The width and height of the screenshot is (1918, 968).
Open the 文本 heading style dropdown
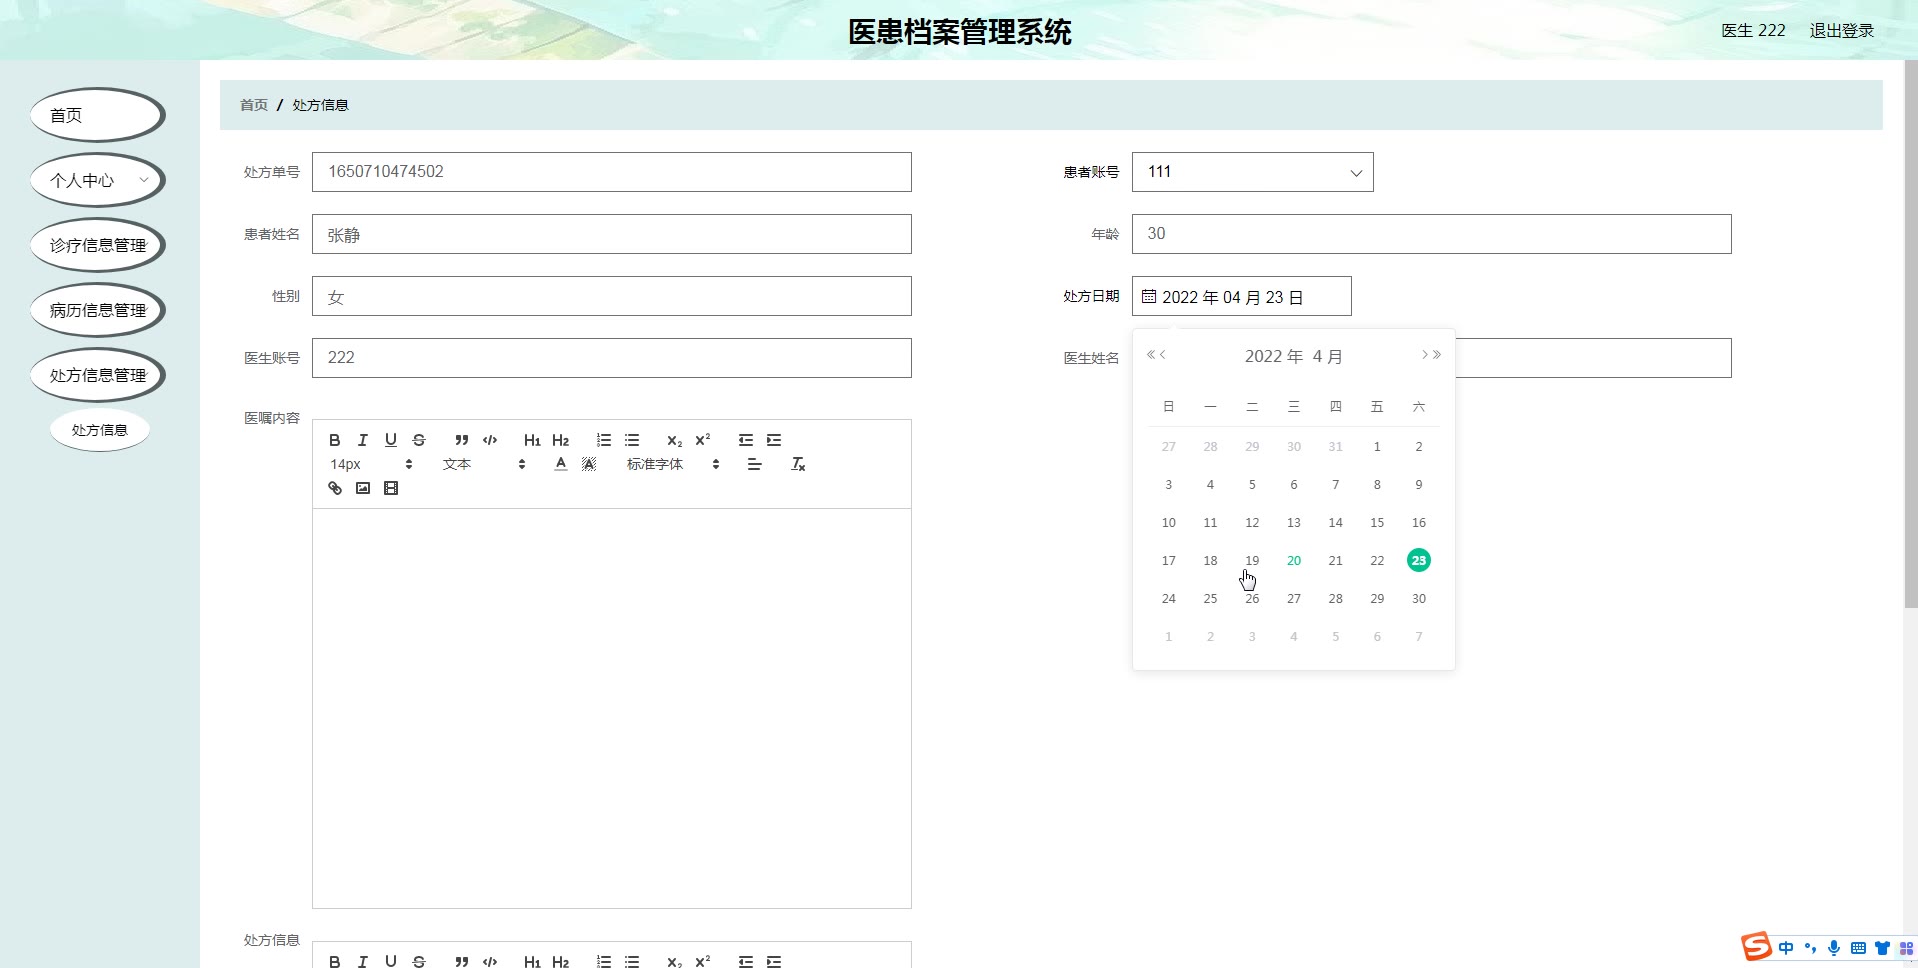click(484, 464)
